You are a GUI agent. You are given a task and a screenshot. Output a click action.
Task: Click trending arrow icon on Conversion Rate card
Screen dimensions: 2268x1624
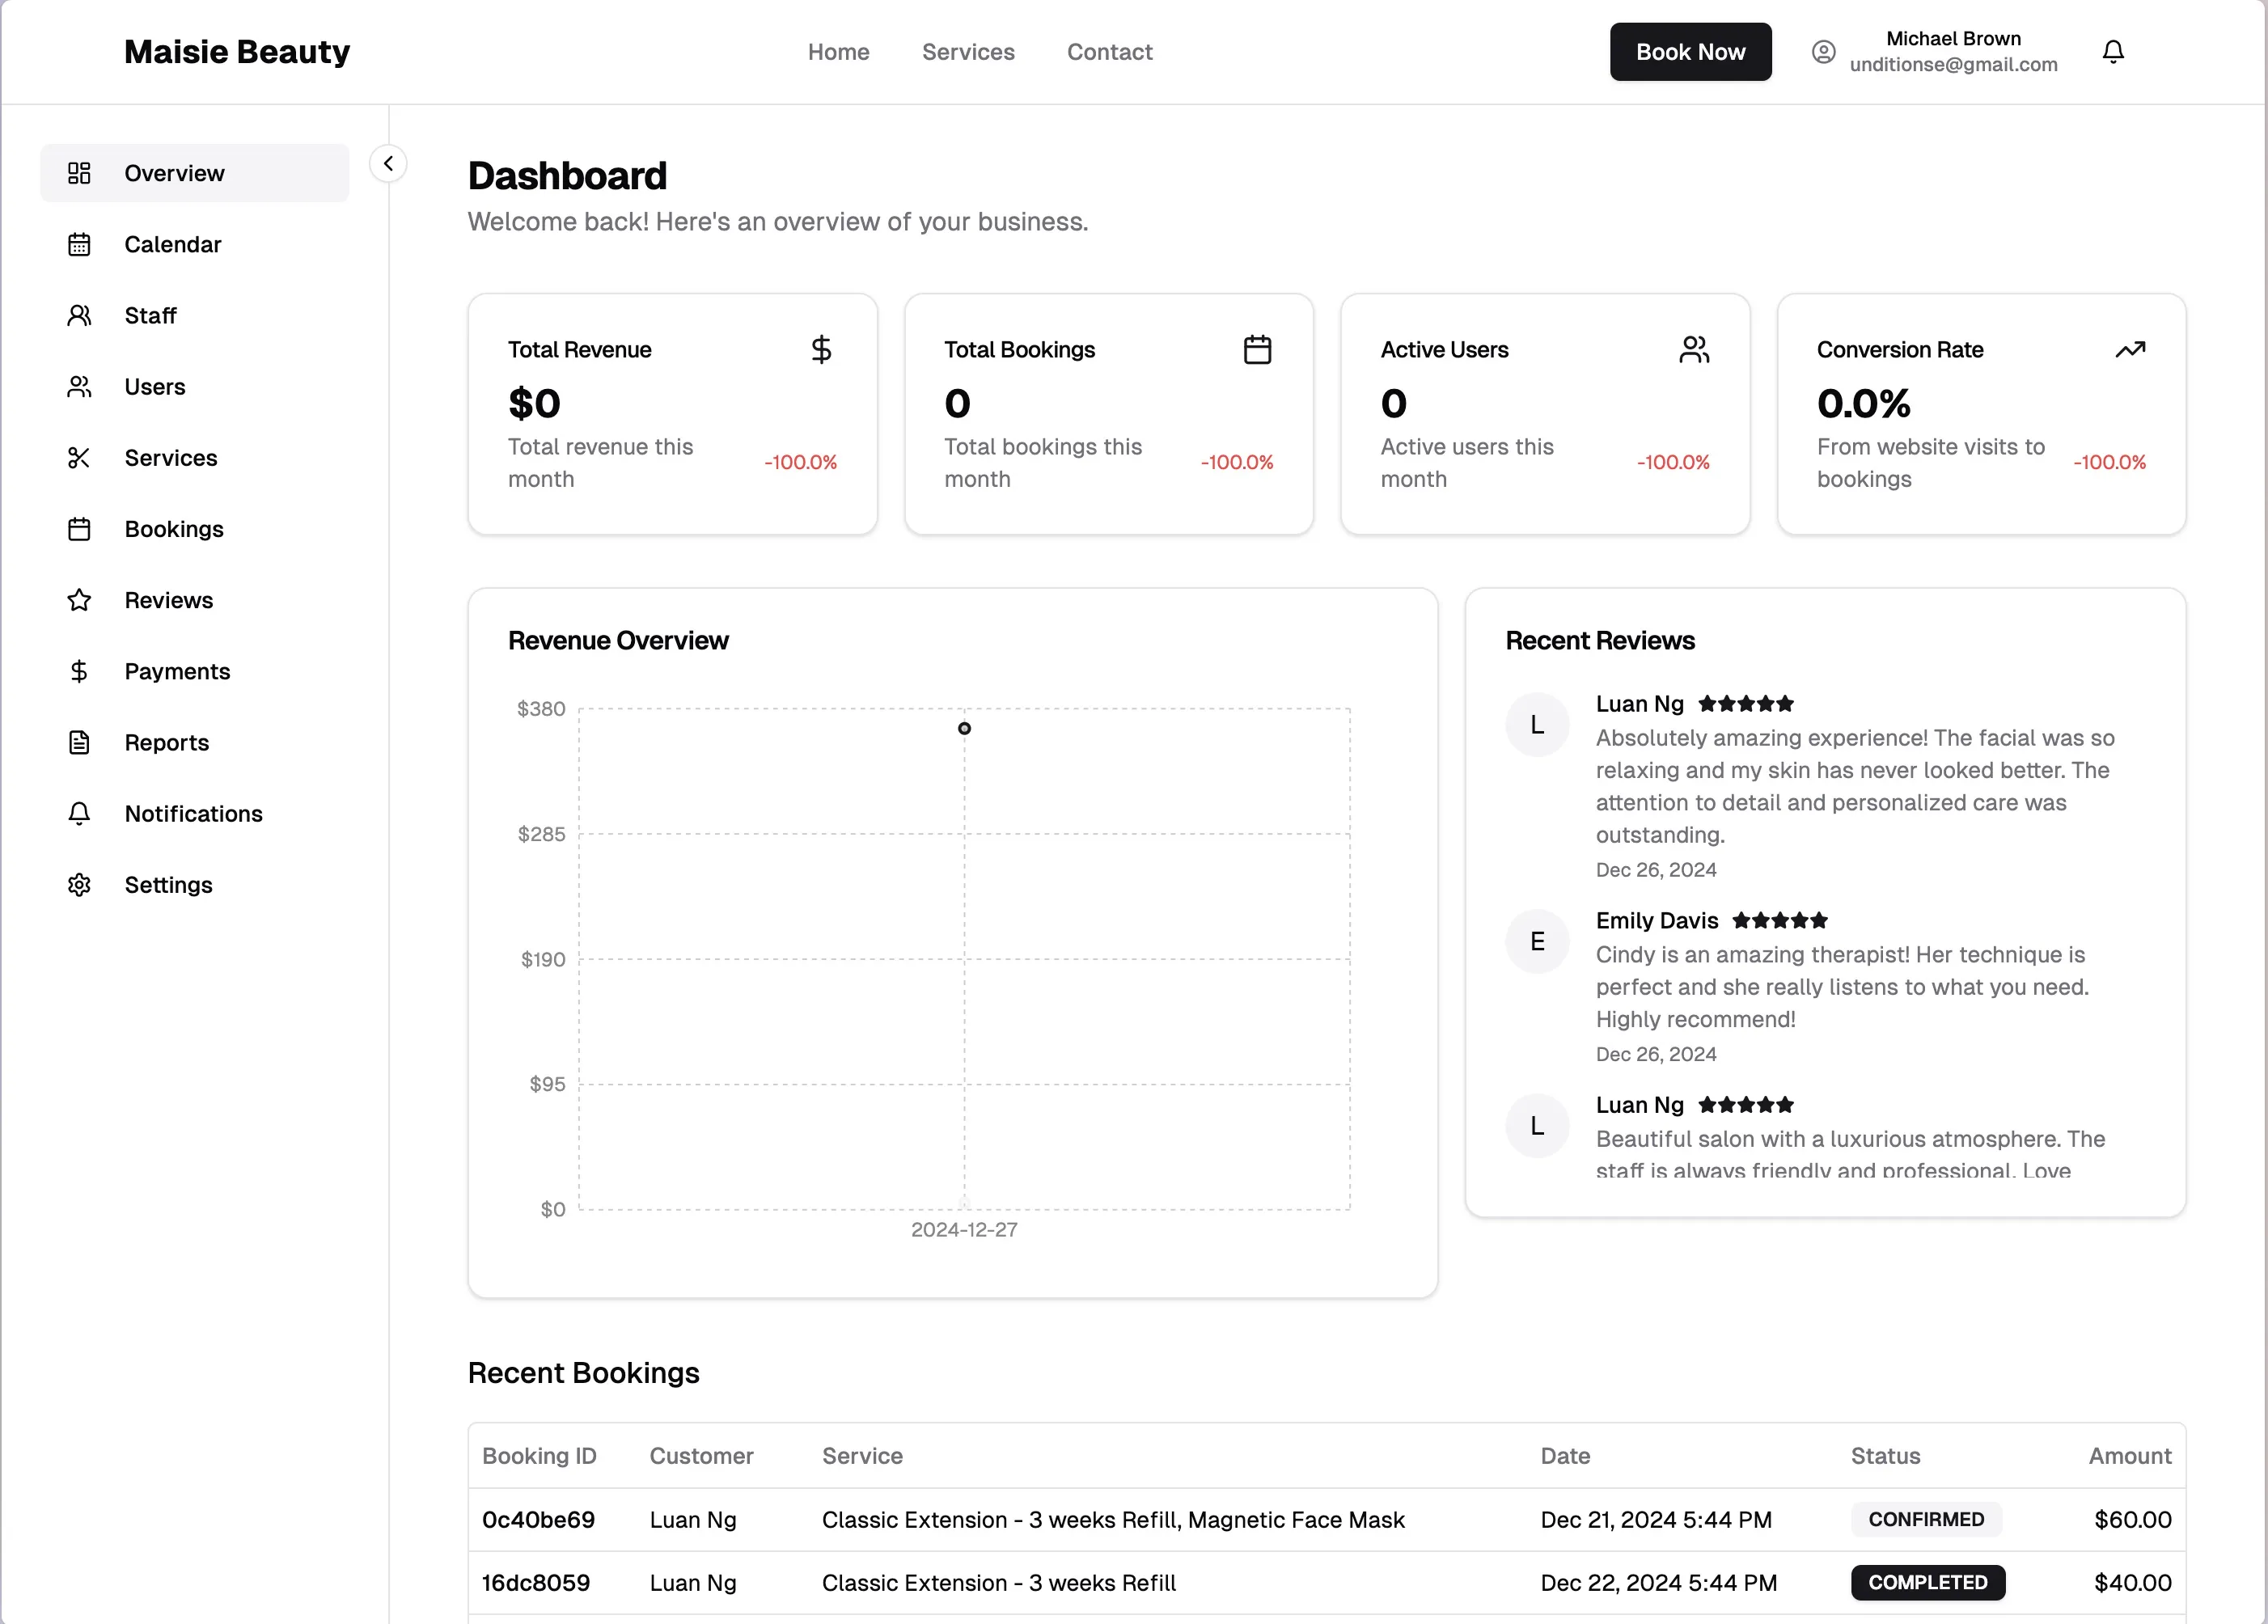tap(2130, 349)
